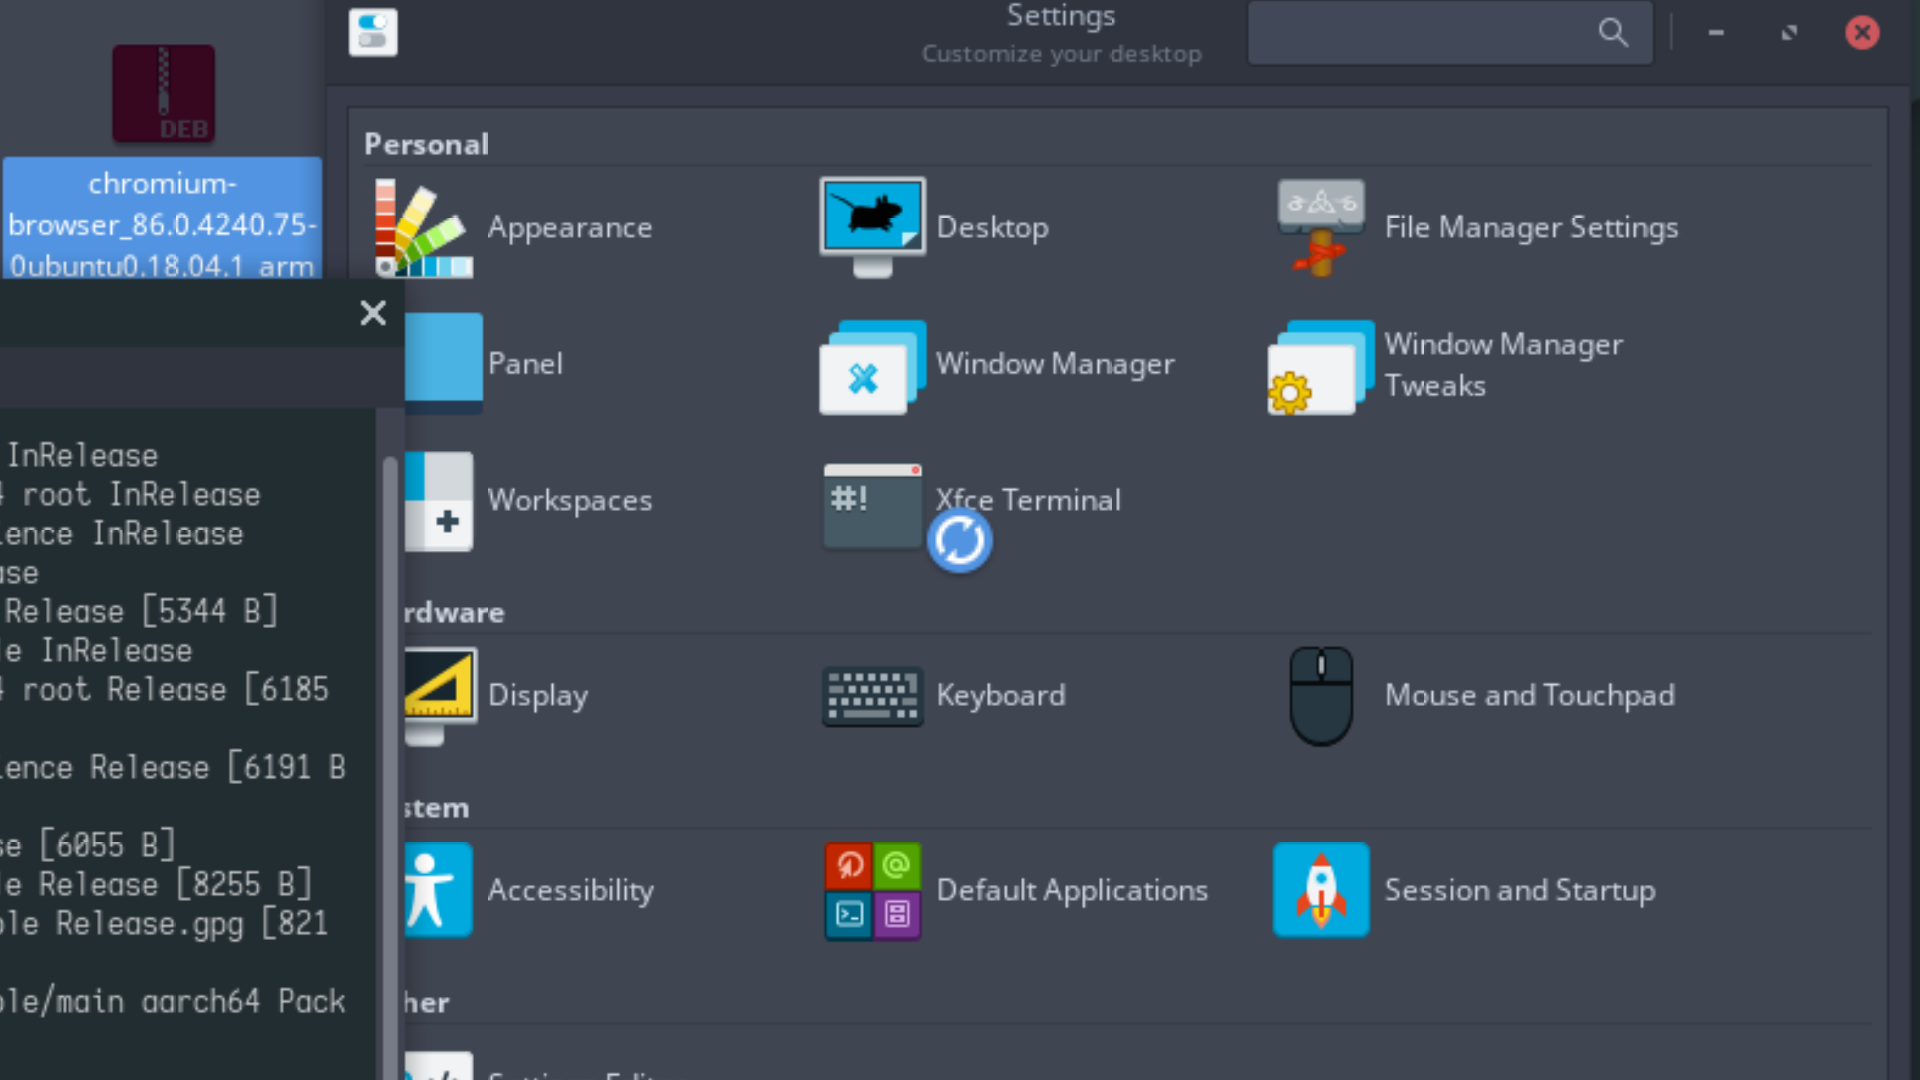Open File Manager Settings
The image size is (1920, 1080).
tap(1531, 227)
